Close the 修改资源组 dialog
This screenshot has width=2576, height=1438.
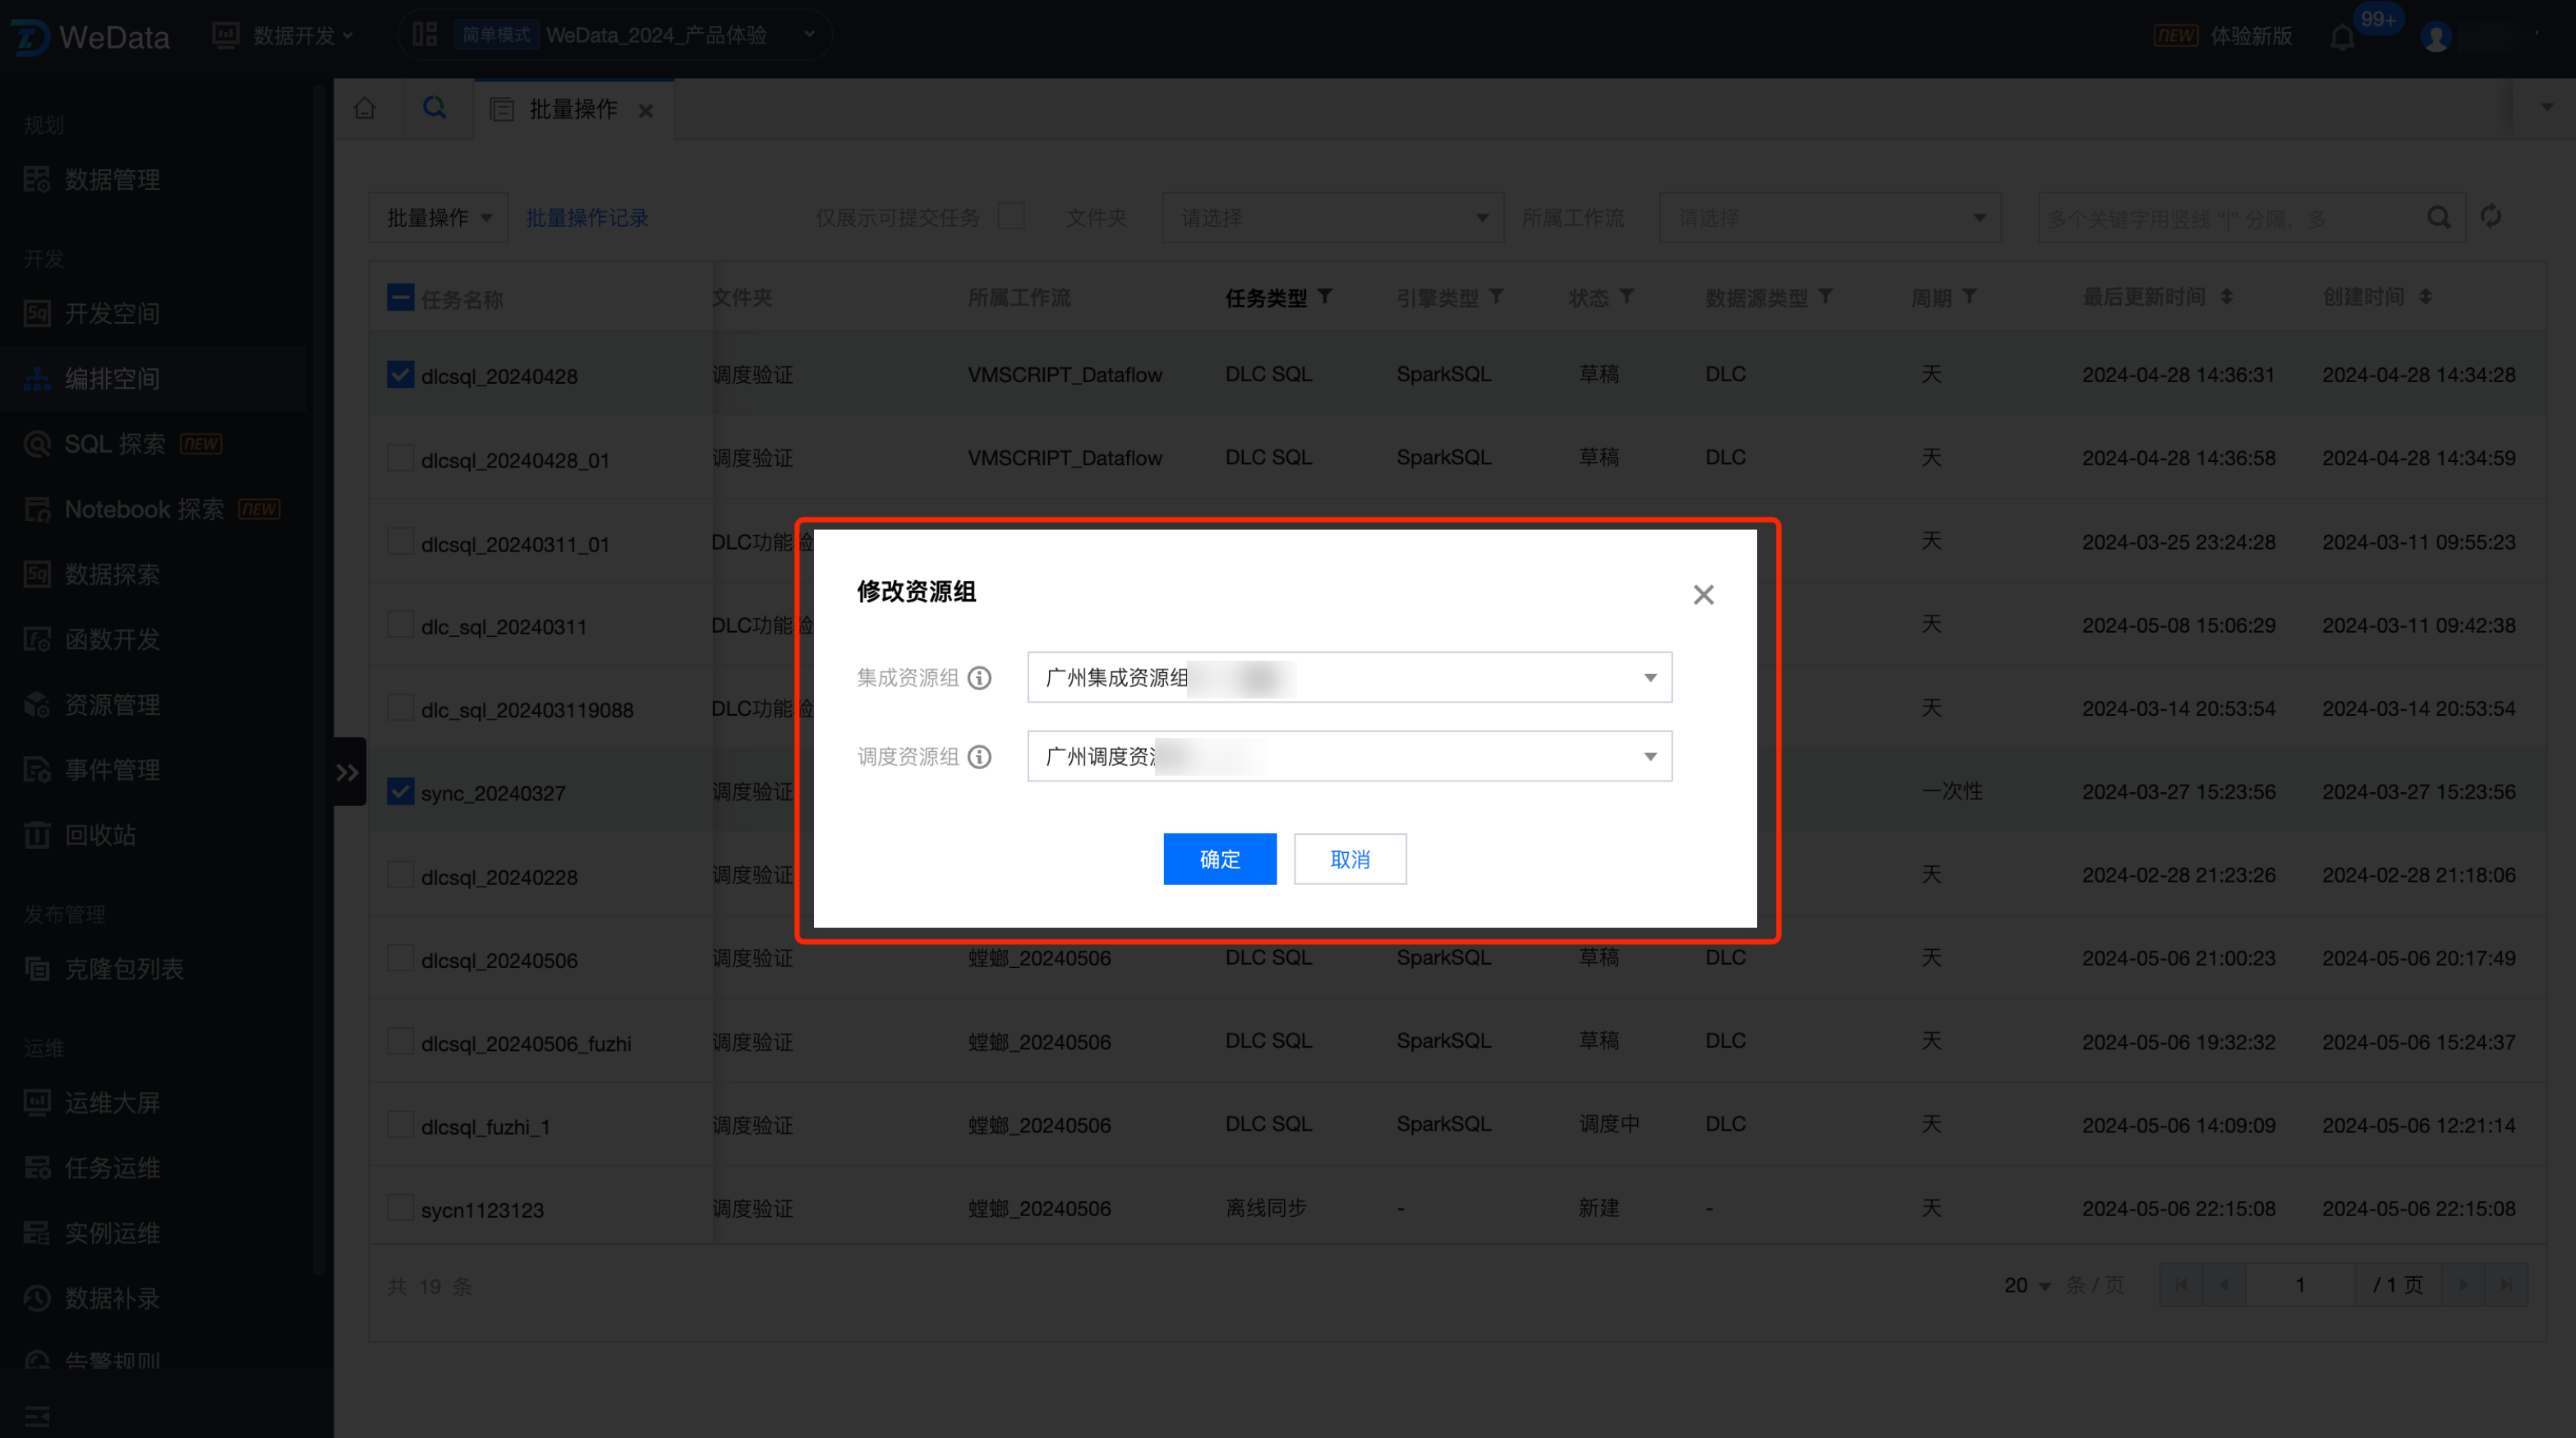(x=1703, y=595)
